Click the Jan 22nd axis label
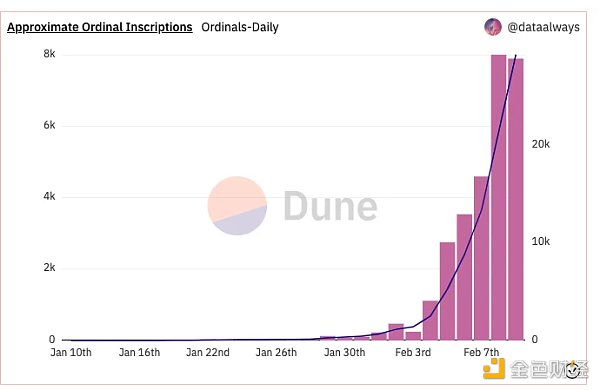 pyautogui.click(x=208, y=352)
